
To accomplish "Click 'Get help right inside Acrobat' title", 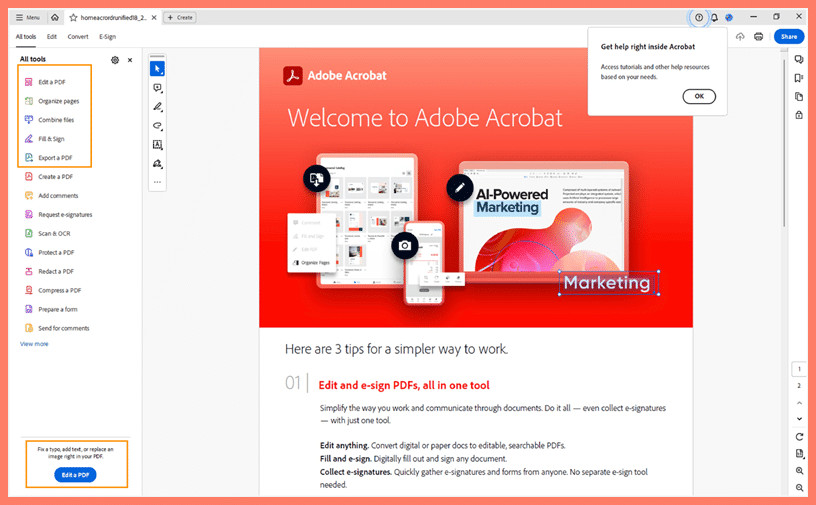I will pyautogui.click(x=648, y=47).
